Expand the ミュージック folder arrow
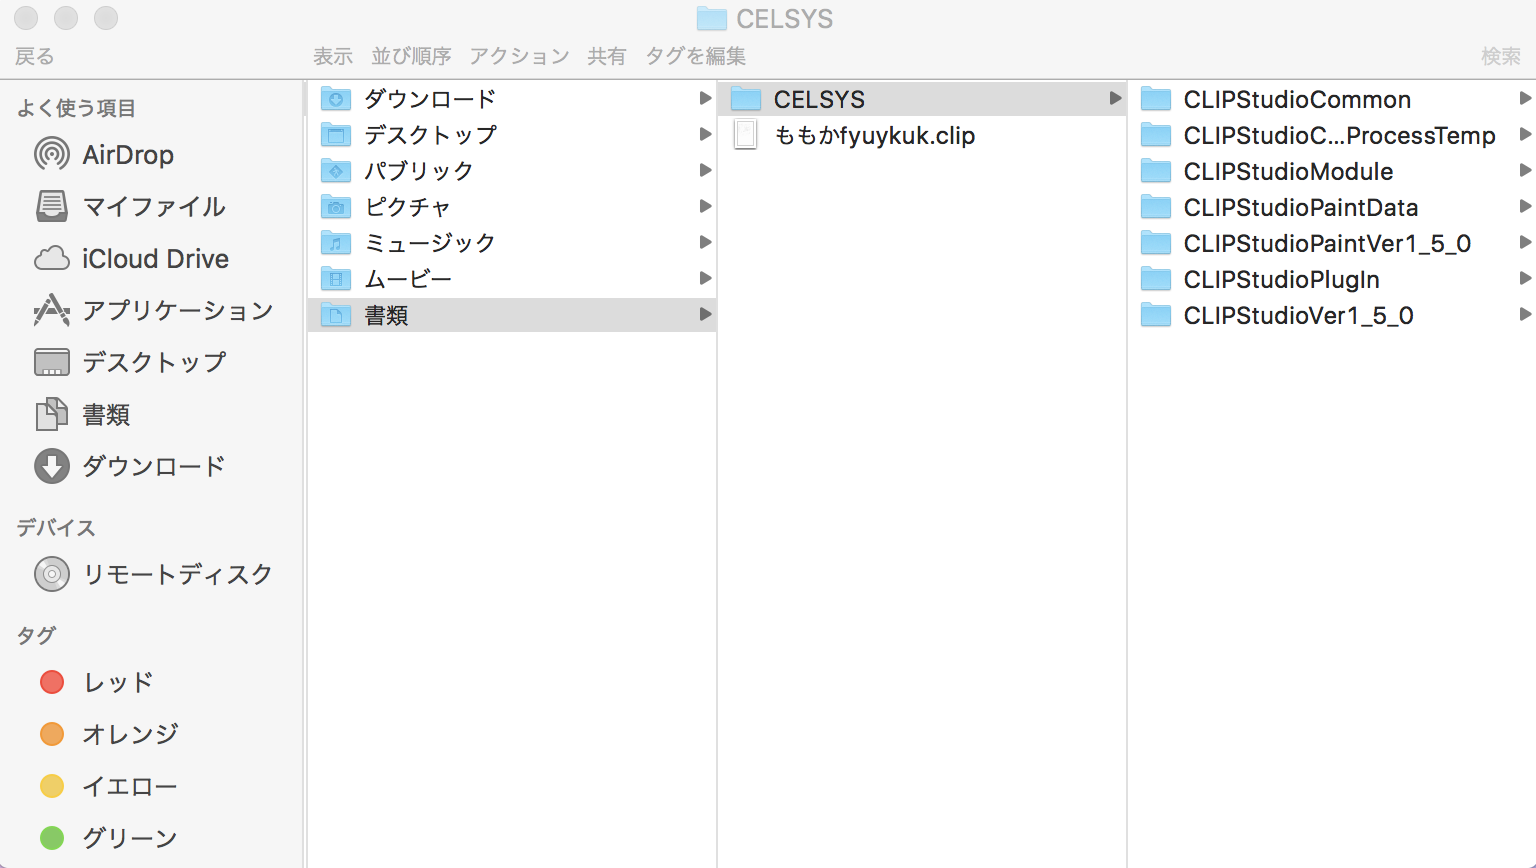The image size is (1536, 868). tap(705, 242)
